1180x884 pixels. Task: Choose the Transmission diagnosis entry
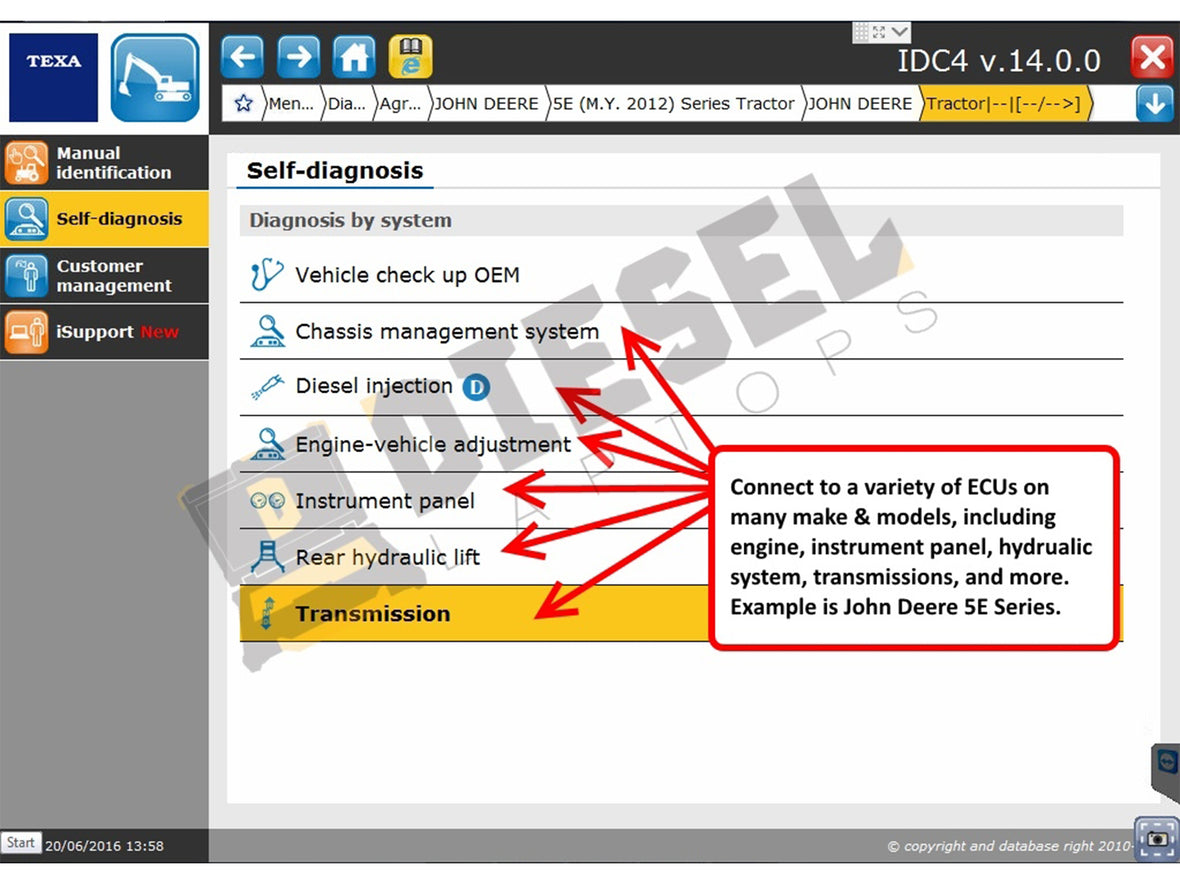[x=372, y=614]
